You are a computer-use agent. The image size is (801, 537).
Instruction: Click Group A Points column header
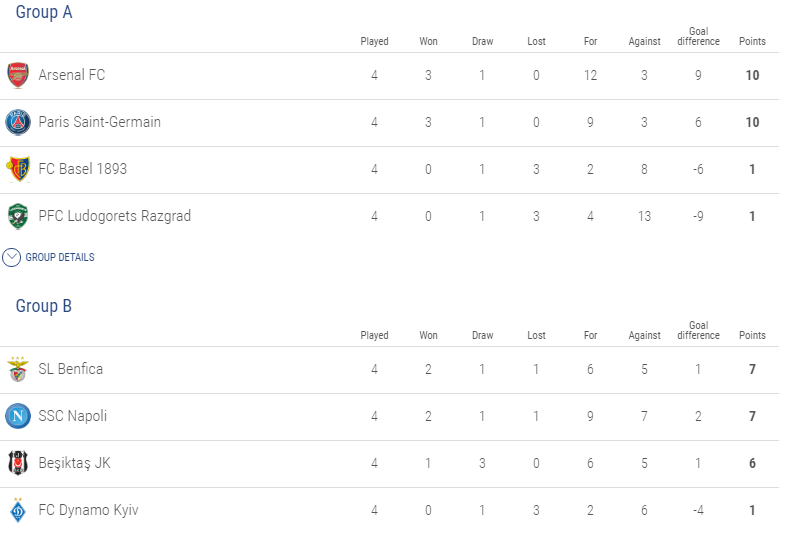tap(752, 41)
